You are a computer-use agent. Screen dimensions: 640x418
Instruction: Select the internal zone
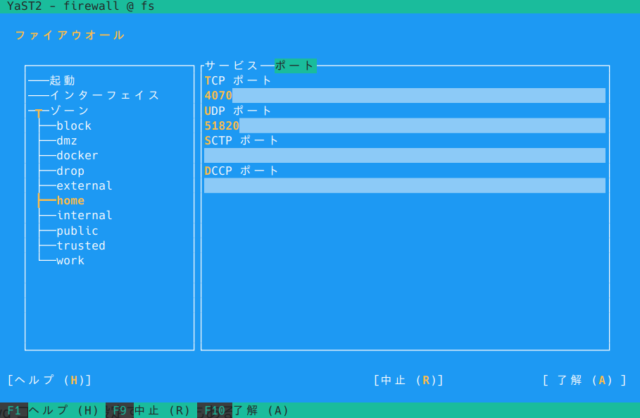84,216
